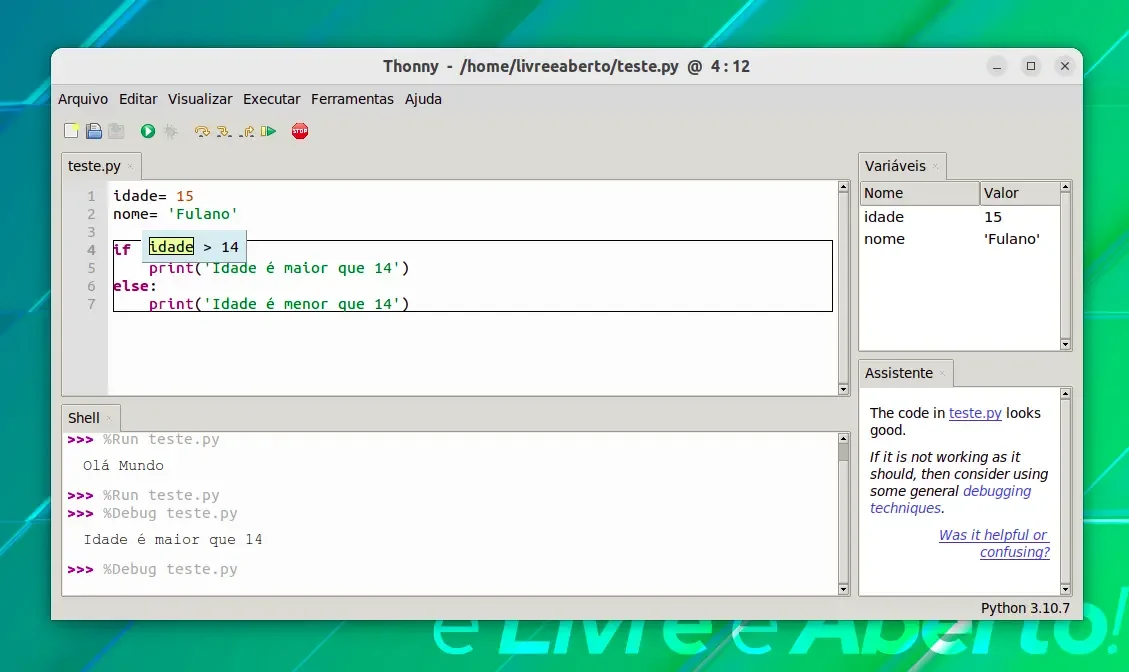Follow the teste.py link in Assistente
Viewport: 1129px width, 672px height.
[975, 413]
